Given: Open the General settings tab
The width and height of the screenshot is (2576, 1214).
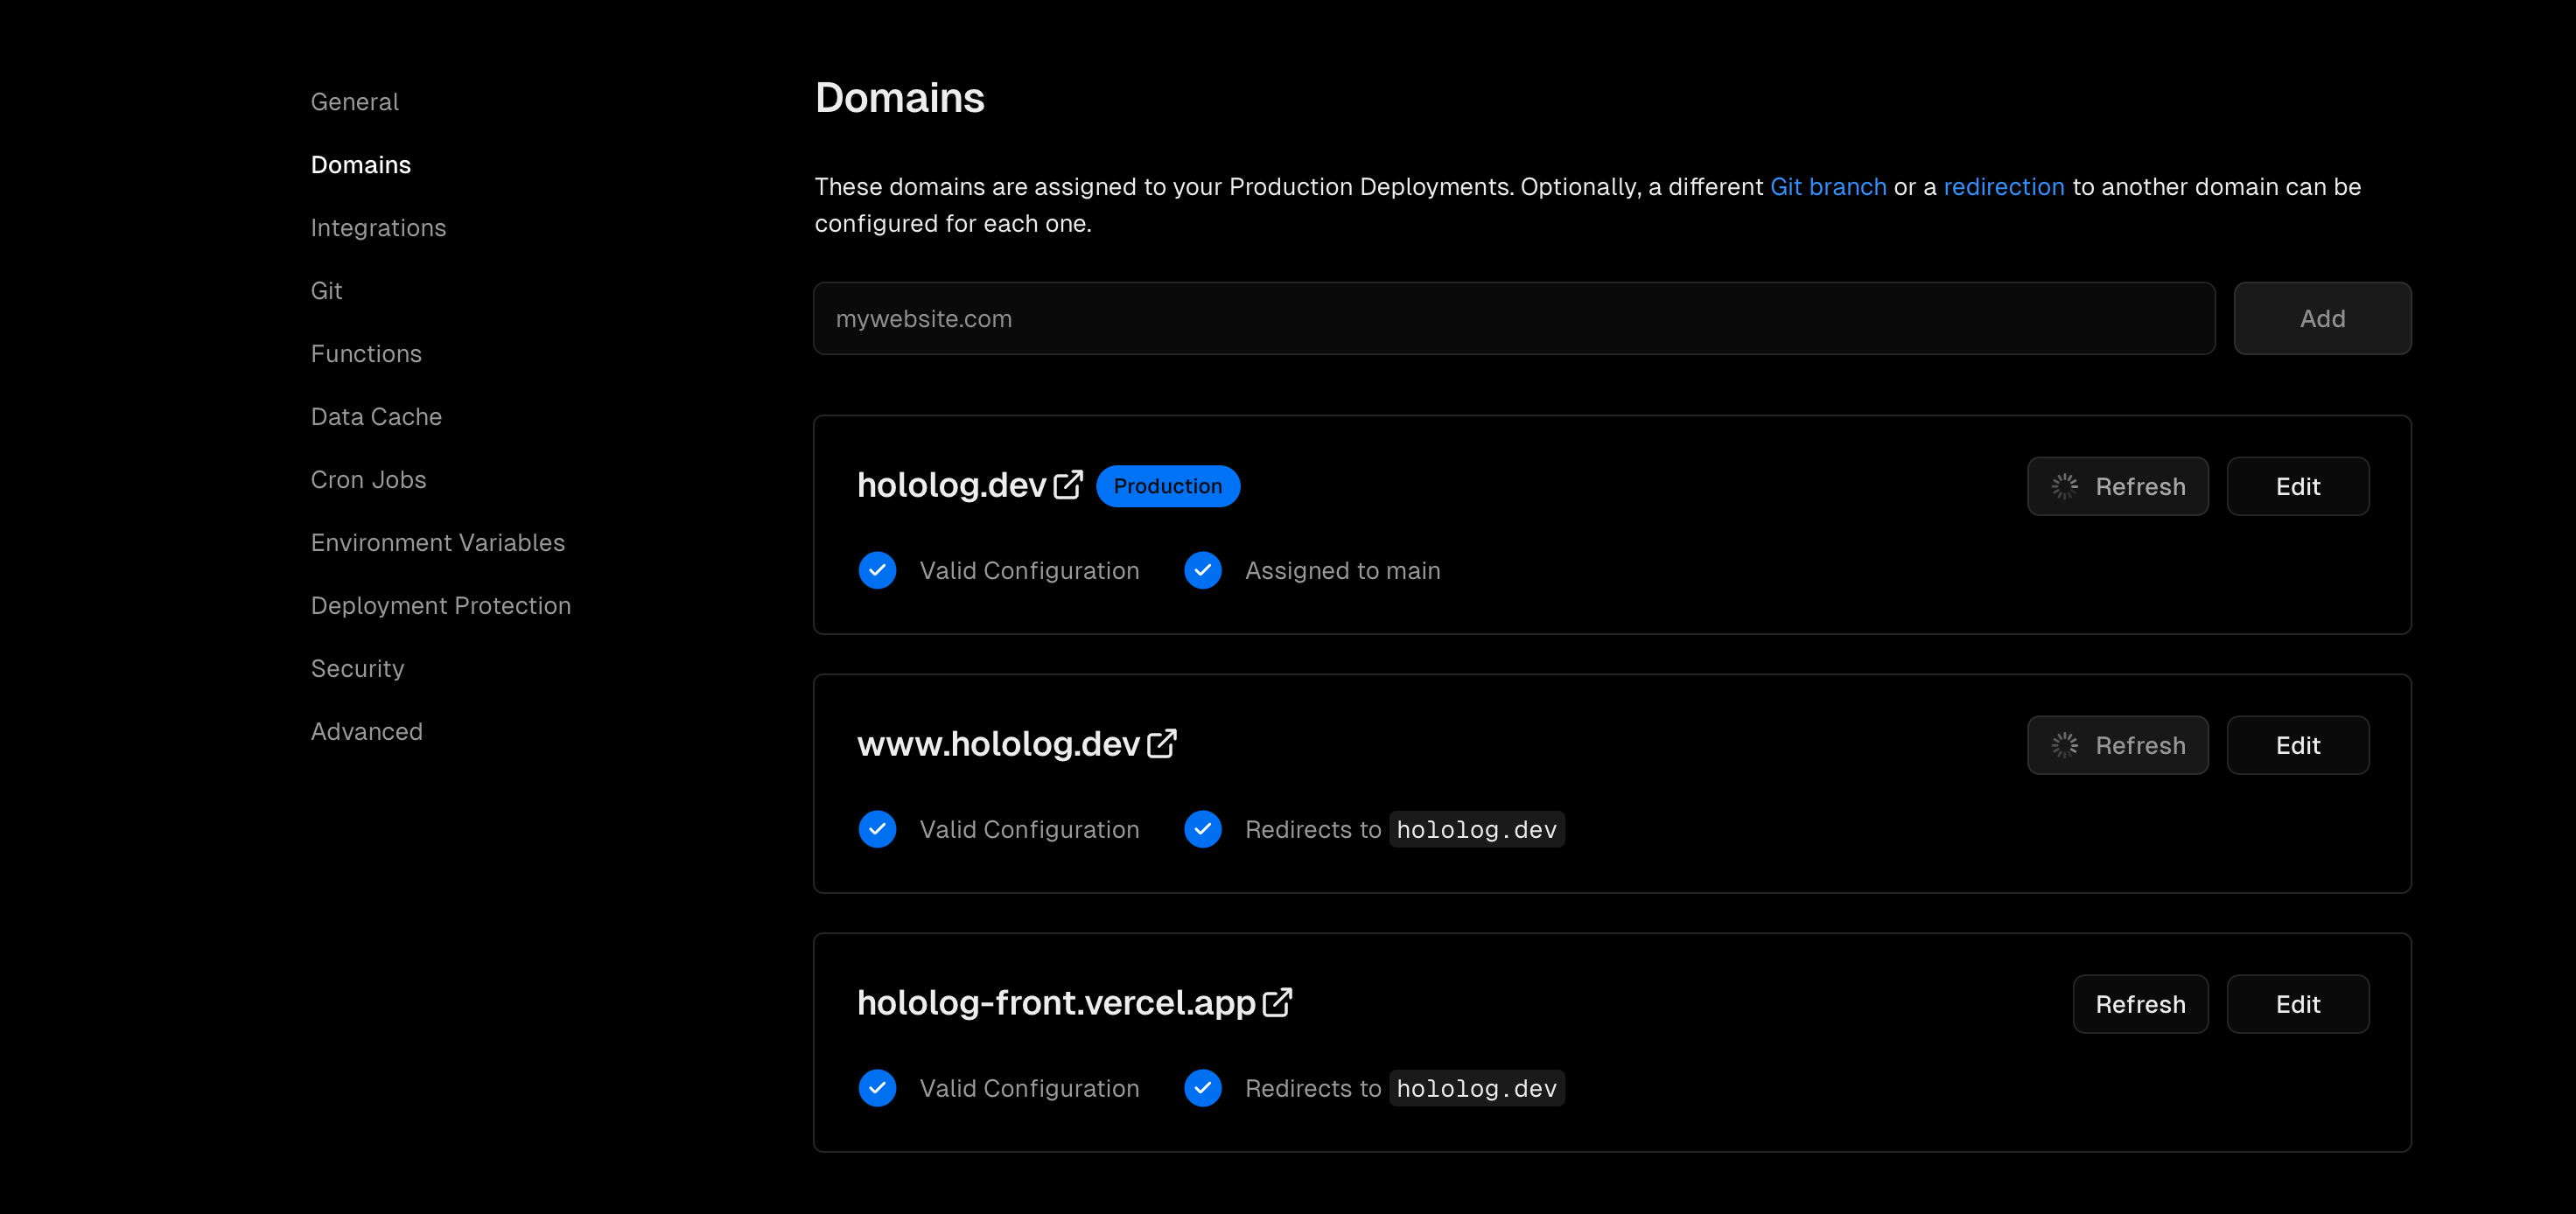Looking at the screenshot, I should [355, 101].
